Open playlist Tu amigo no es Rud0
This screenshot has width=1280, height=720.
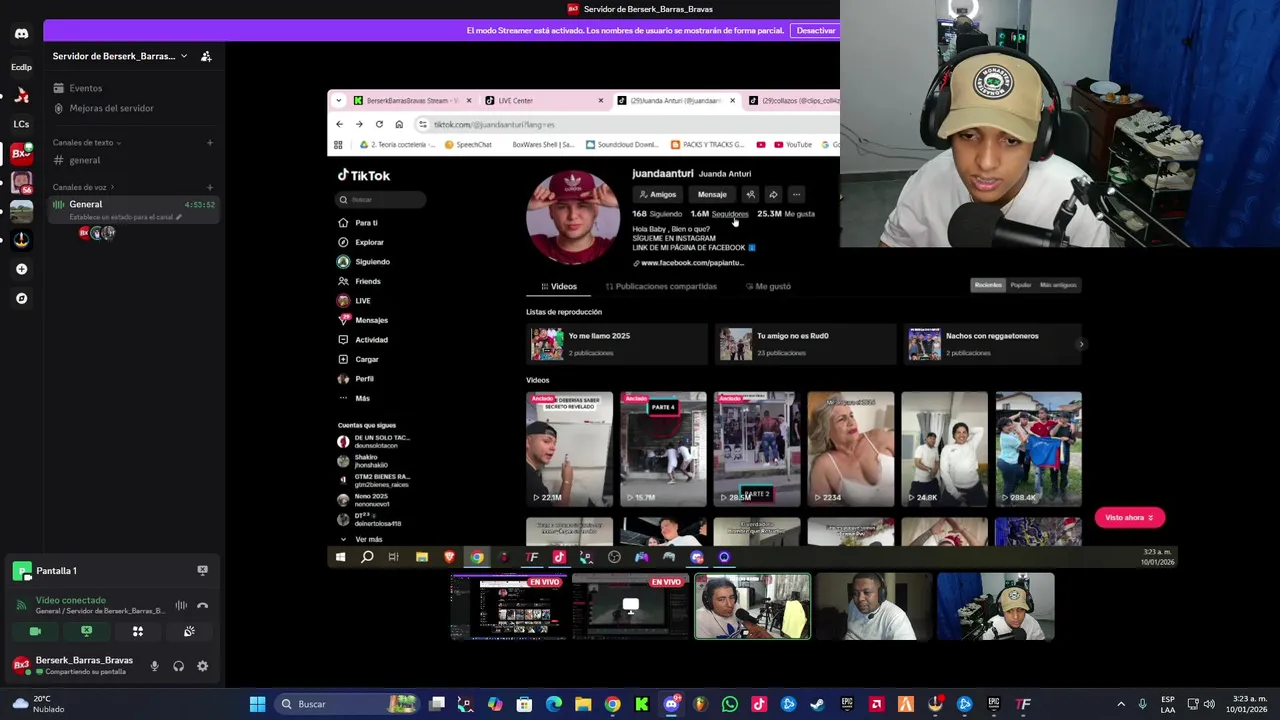[x=806, y=344]
